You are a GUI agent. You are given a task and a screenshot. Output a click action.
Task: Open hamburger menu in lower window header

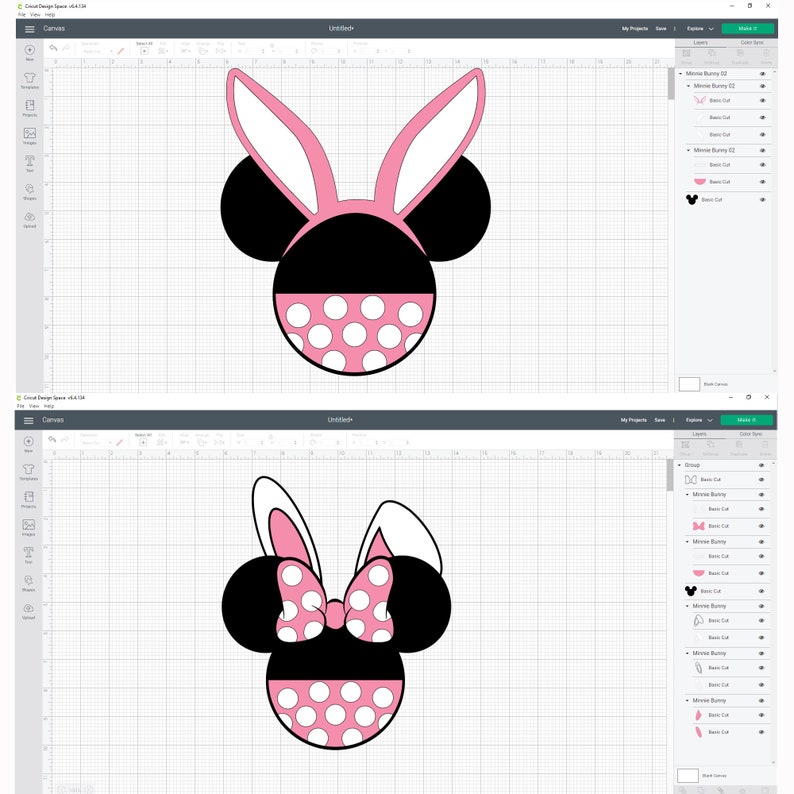28,420
